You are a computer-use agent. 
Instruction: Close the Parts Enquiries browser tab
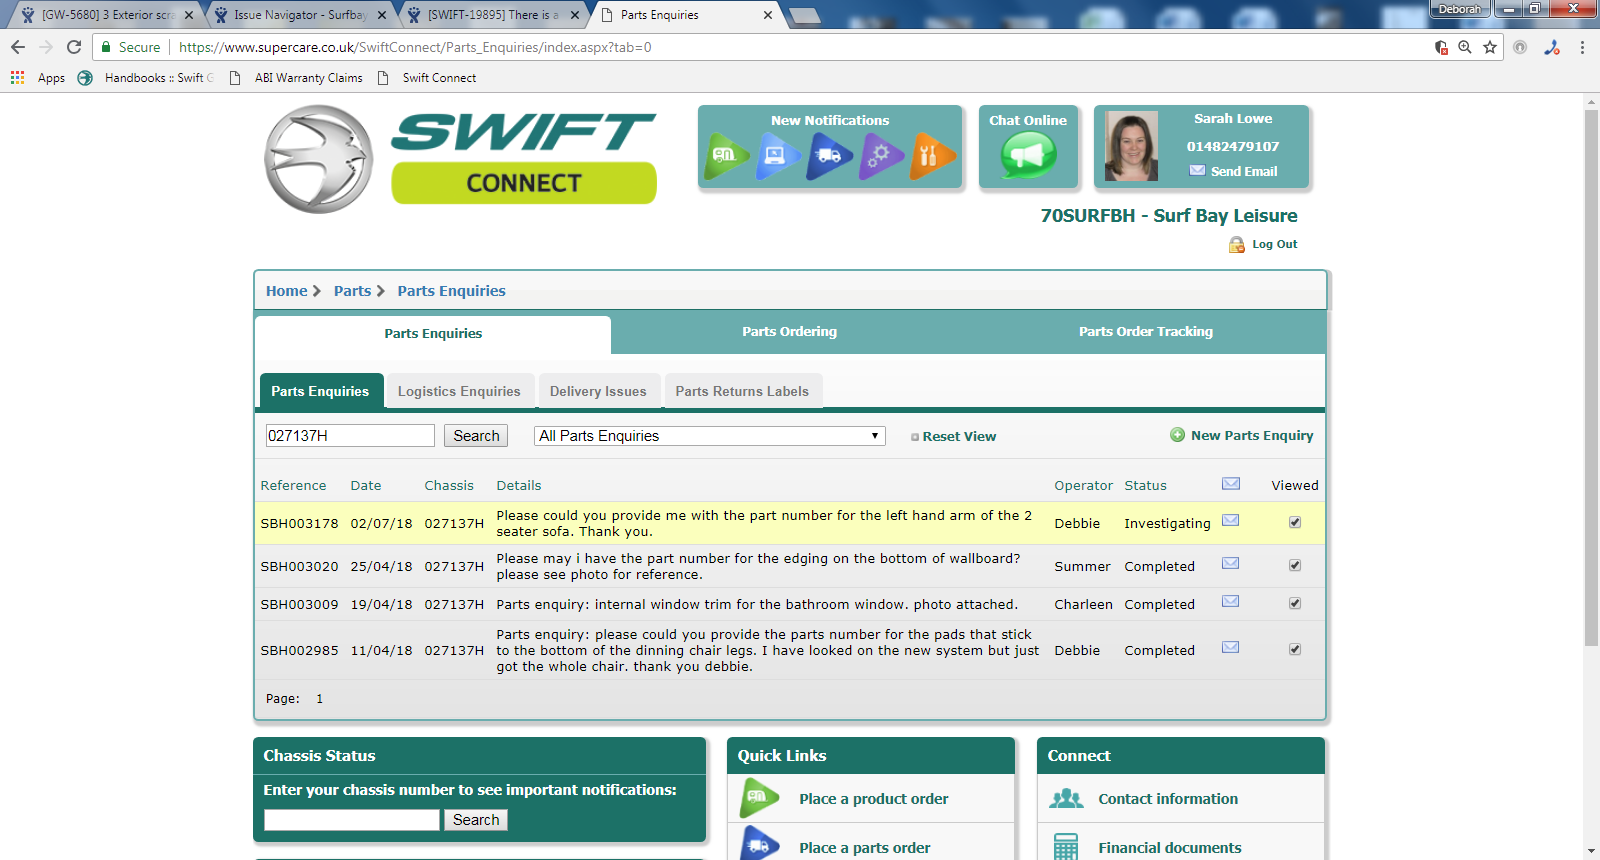(768, 15)
